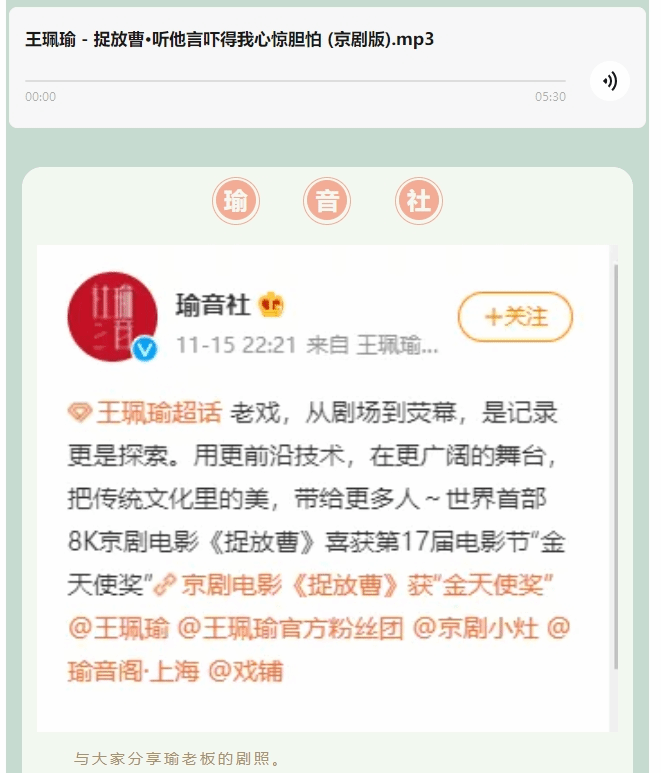
Task: Click the chain link icon
Action: [165, 586]
